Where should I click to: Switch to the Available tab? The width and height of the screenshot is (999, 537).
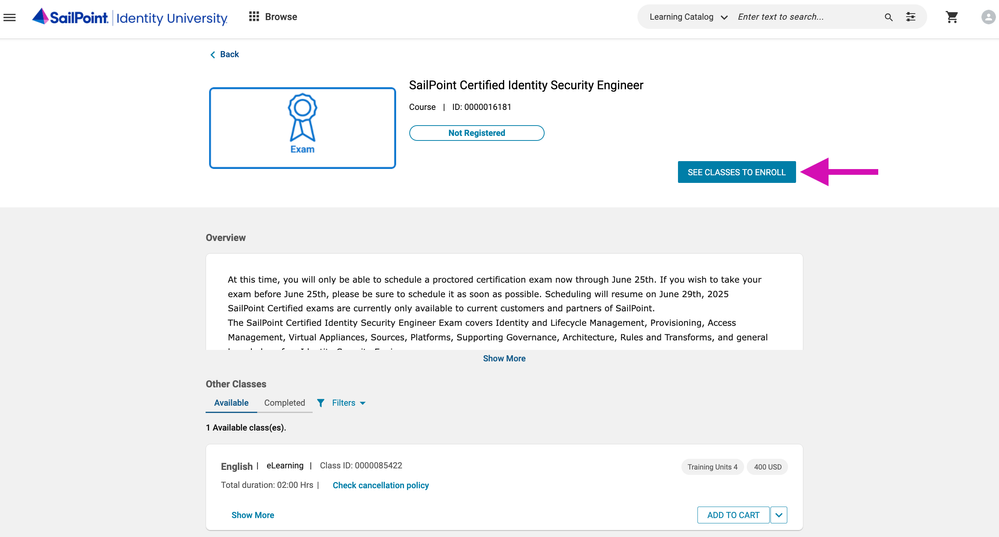coord(231,403)
